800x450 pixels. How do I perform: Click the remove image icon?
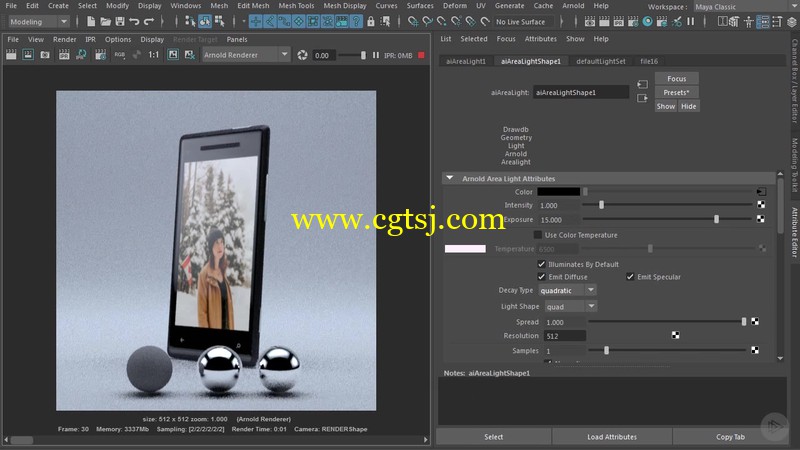(x=190, y=55)
